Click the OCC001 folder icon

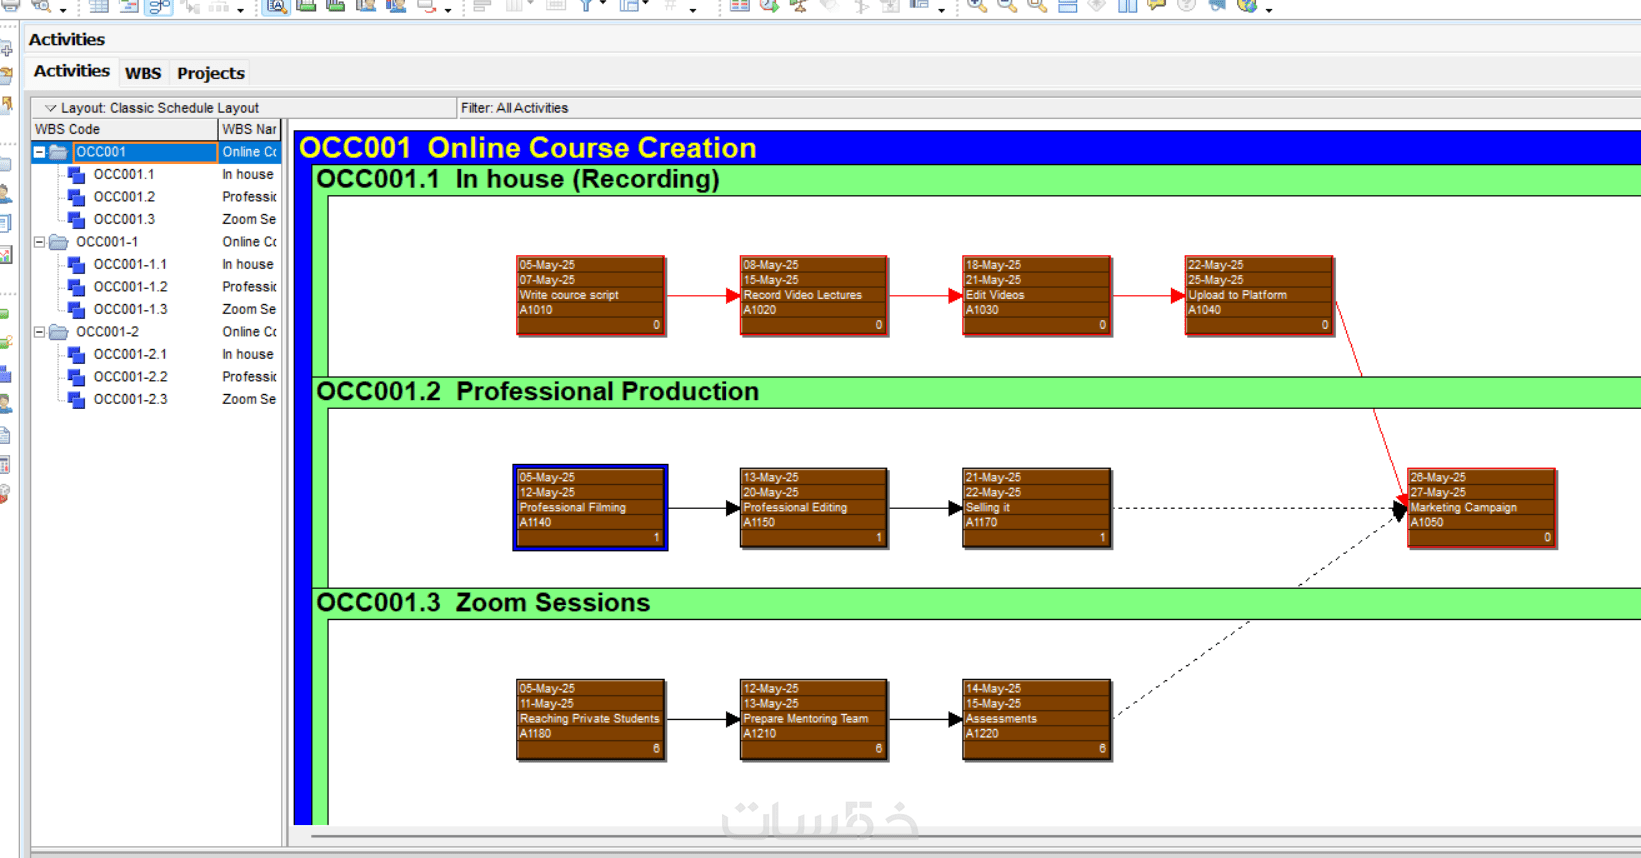[x=59, y=152]
